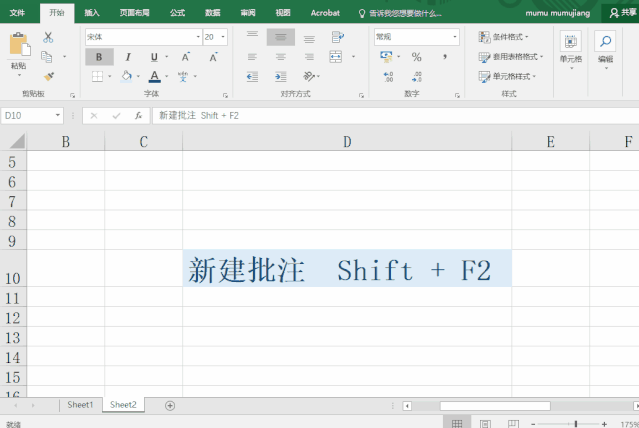This screenshot has height=428, width=639.
Task: Select the Format Painter brush
Action: [x=48, y=76]
